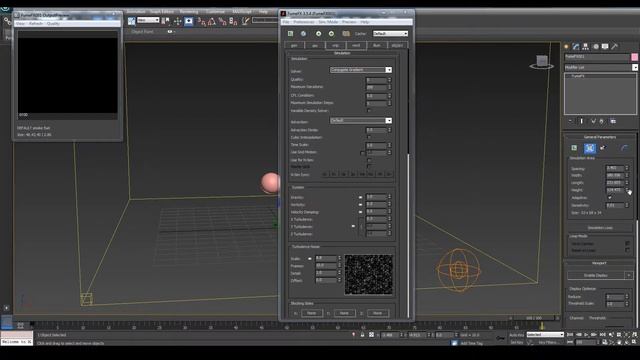The image size is (640, 360).
Task: Select the move tool in main toolbar
Action: pyautogui.click(x=178, y=21)
